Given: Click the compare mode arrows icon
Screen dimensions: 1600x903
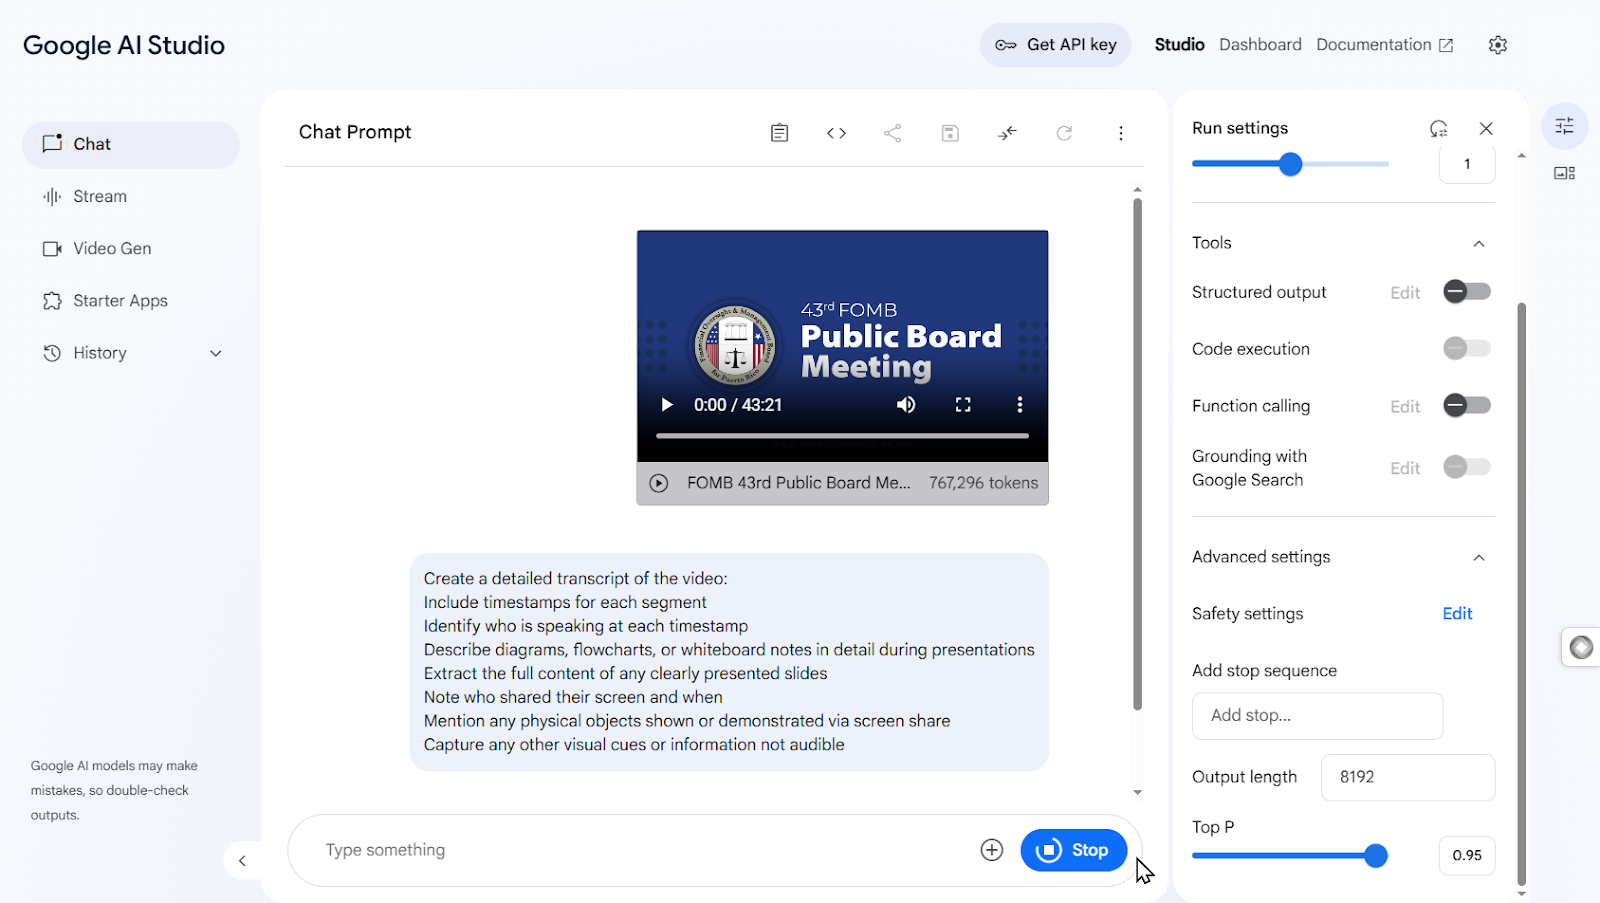Looking at the screenshot, I should (x=1007, y=133).
